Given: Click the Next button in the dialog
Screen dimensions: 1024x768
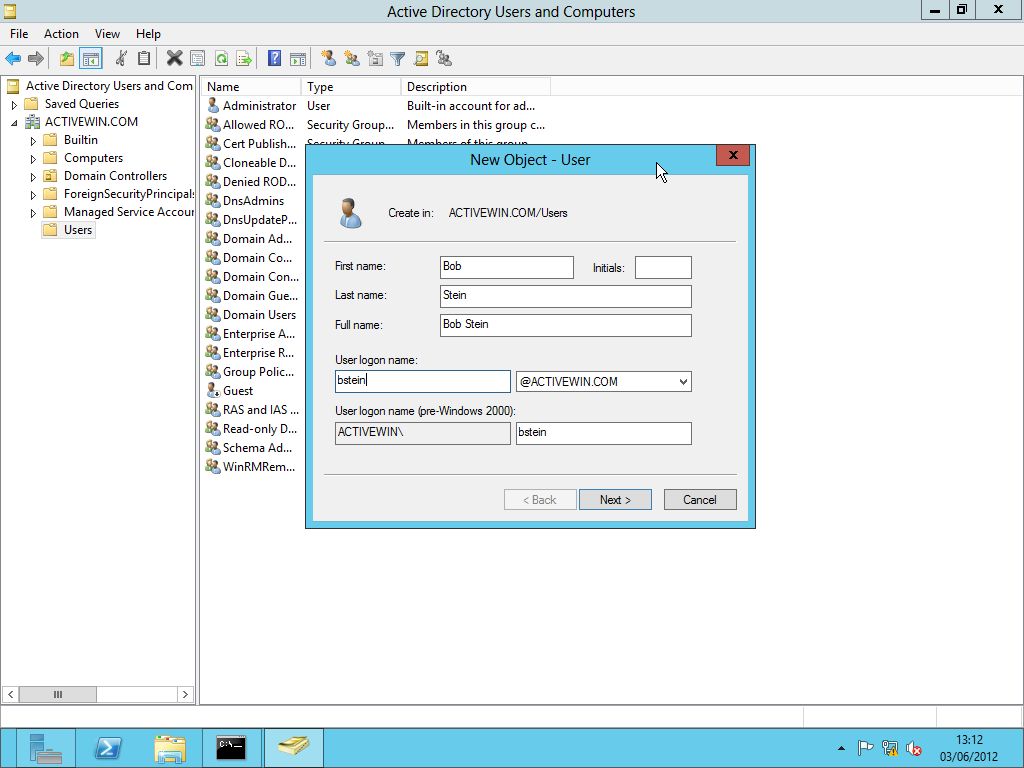Looking at the screenshot, I should click(615, 500).
